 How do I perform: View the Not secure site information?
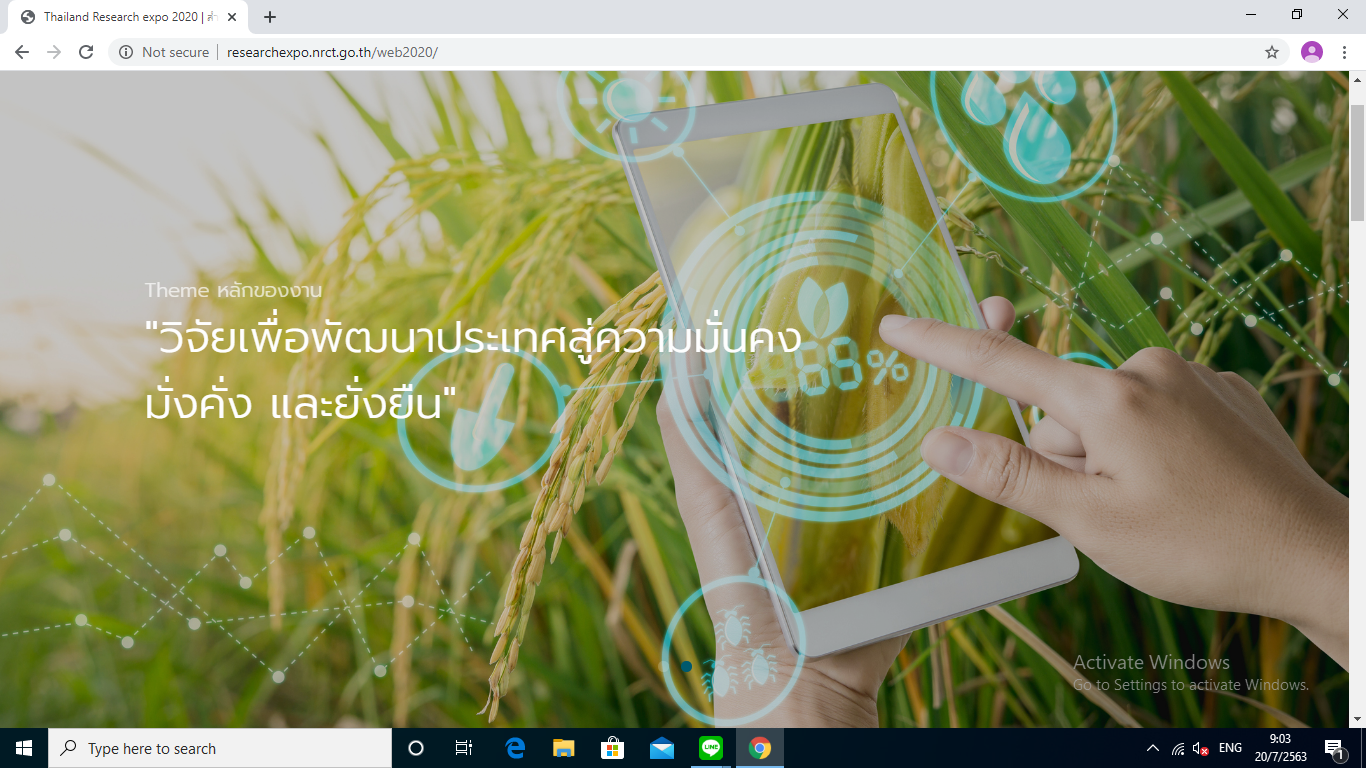click(125, 52)
